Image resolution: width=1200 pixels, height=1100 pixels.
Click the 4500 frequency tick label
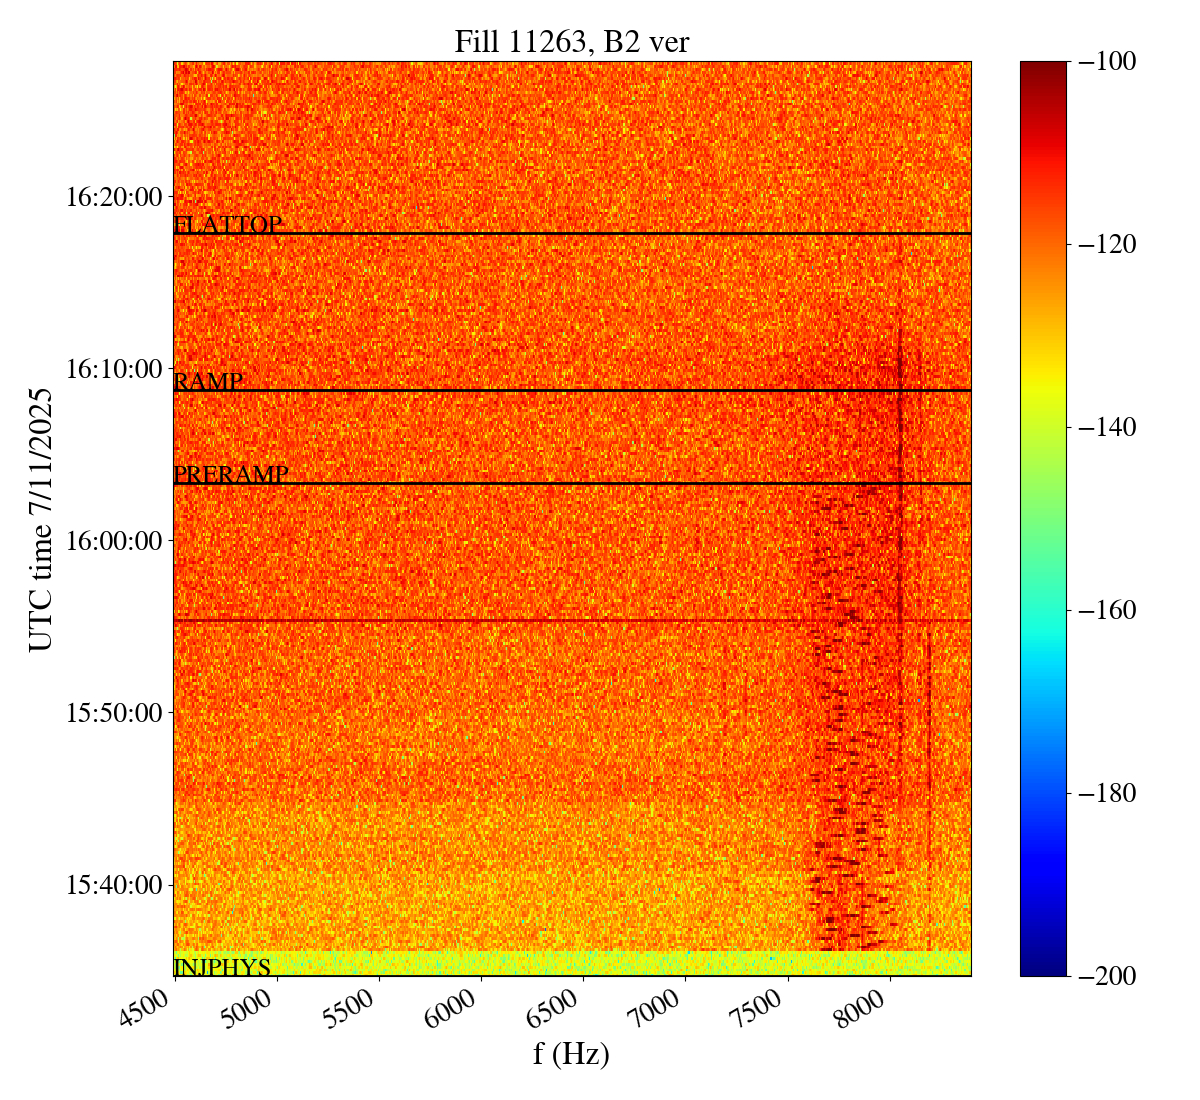click(152, 1010)
